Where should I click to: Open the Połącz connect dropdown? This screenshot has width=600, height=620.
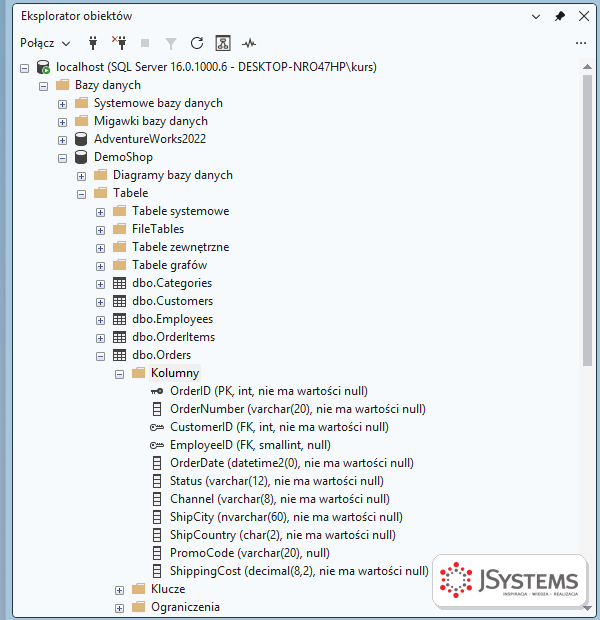(x=45, y=43)
